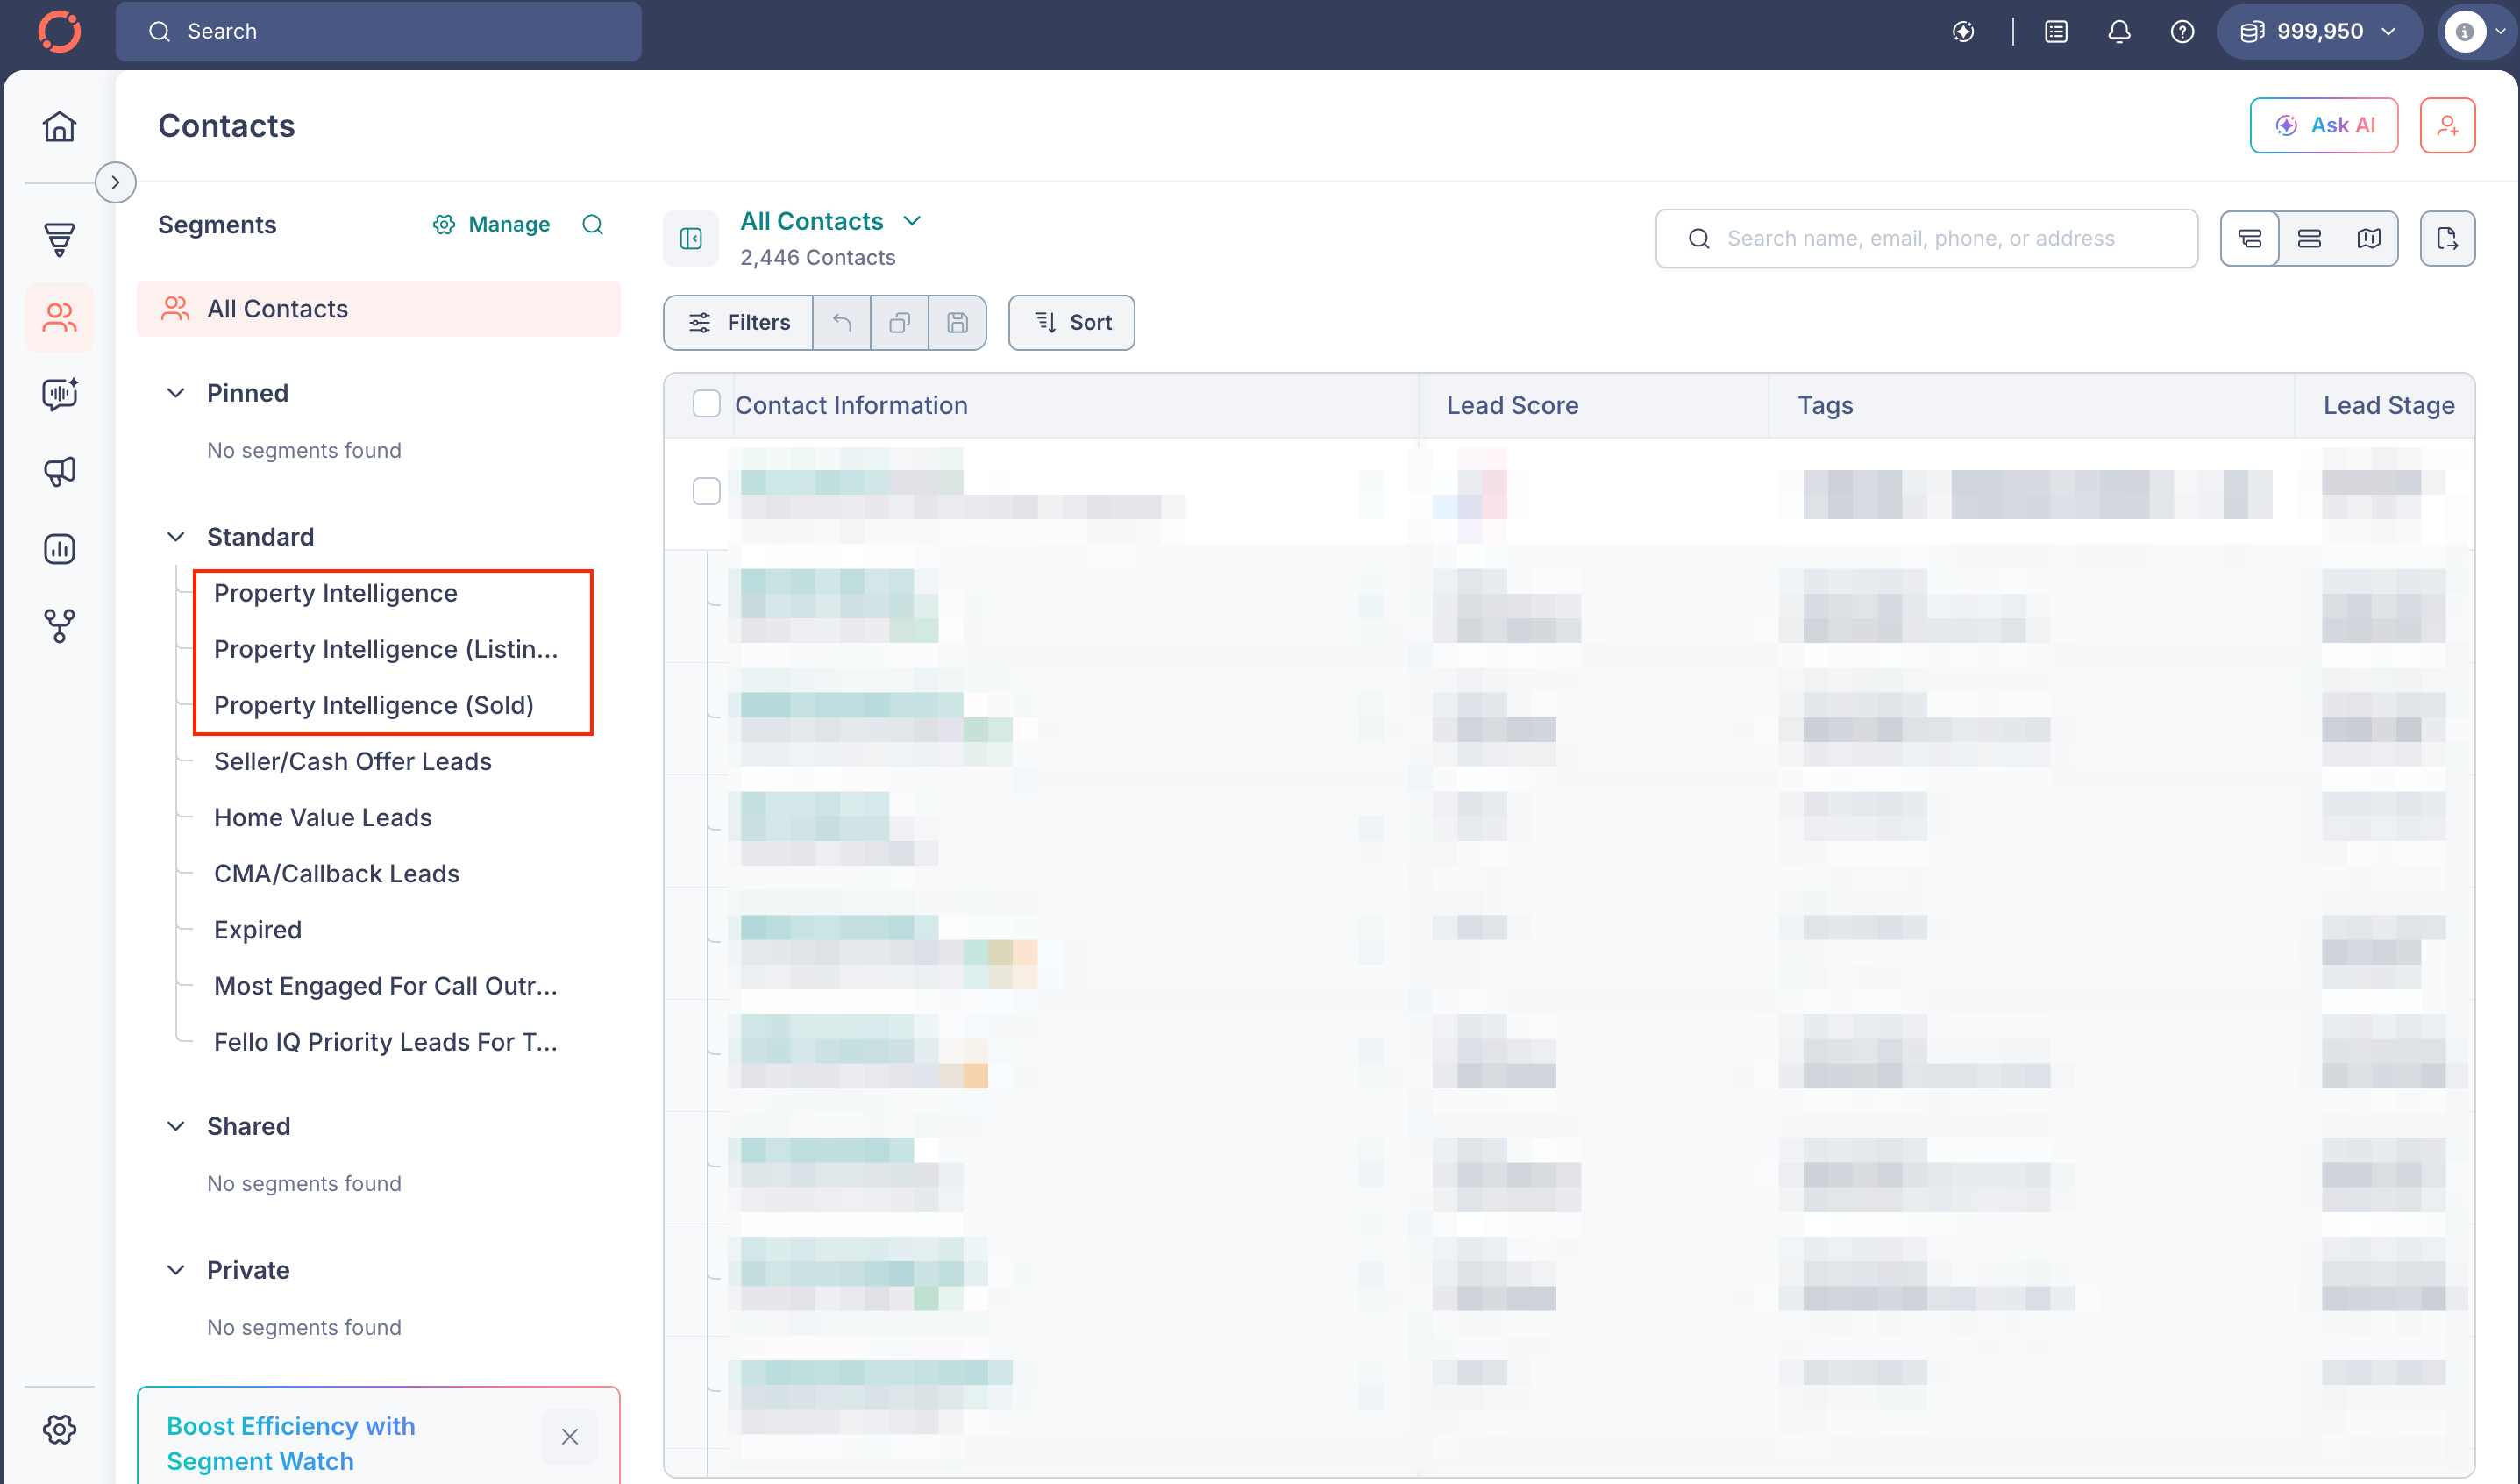This screenshot has width=2520, height=1484.
Task: Click the save segment icon
Action: point(957,323)
